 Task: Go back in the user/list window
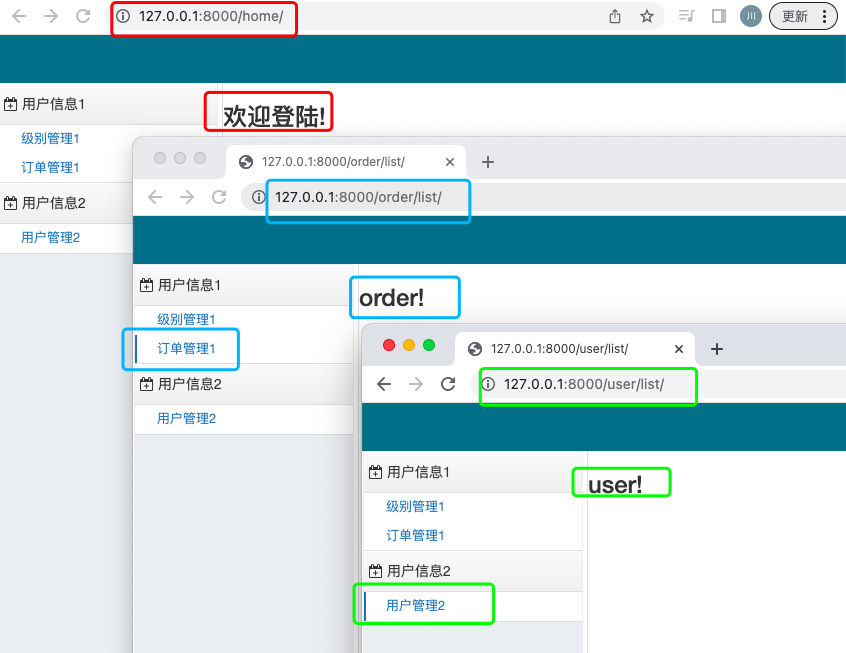tap(384, 384)
